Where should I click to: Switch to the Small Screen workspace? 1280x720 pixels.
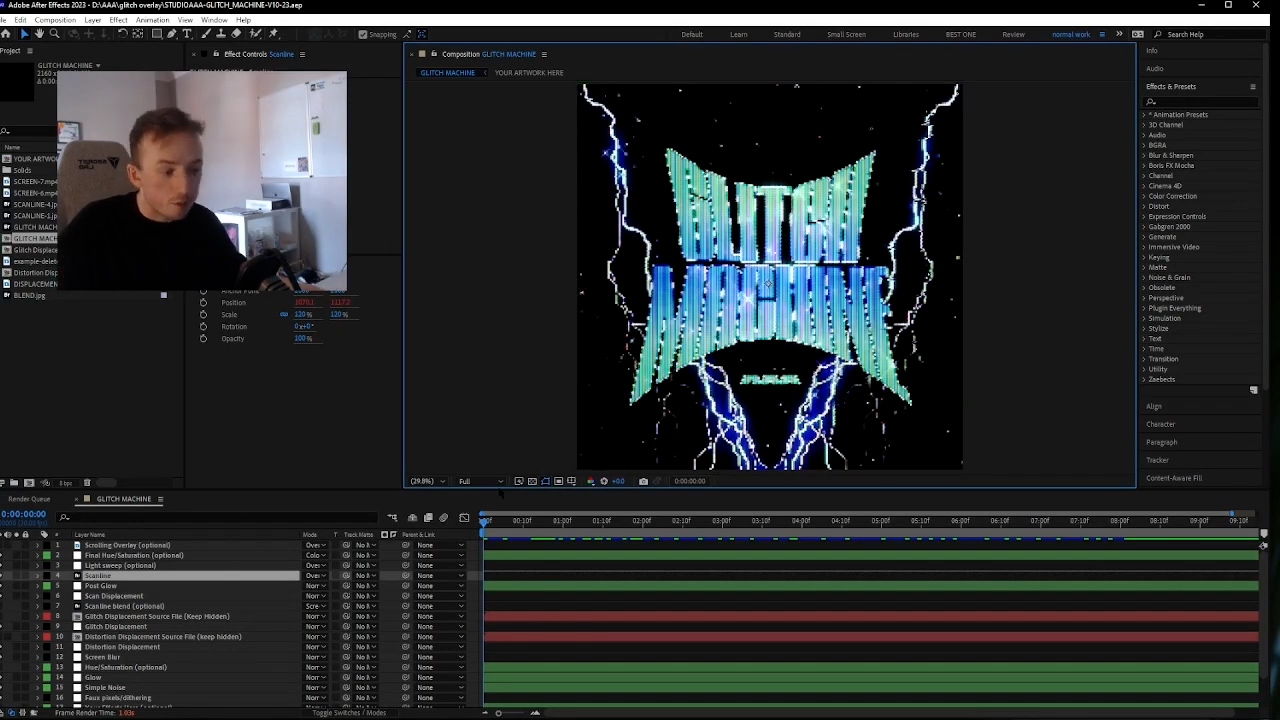846,34
